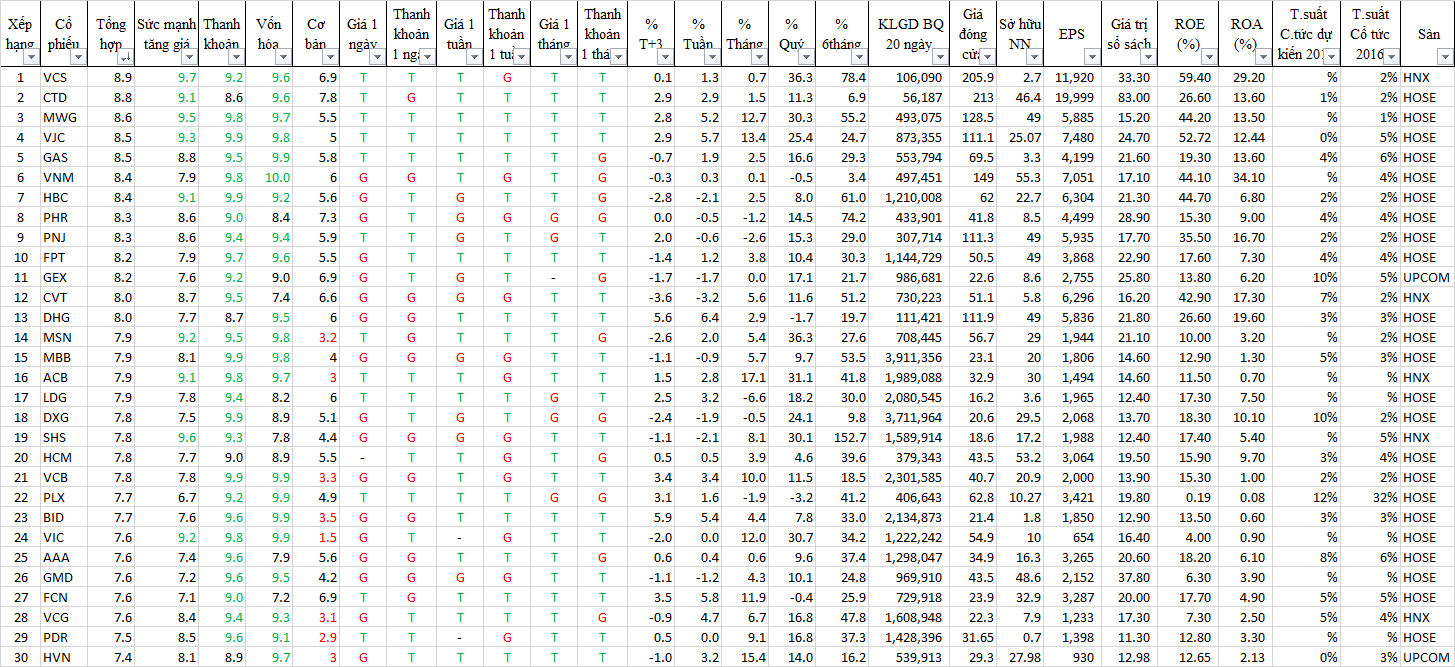Image resolution: width=1455 pixels, height=667 pixels.
Task: Select the HVN stock ticker cell
Action: (x=65, y=657)
